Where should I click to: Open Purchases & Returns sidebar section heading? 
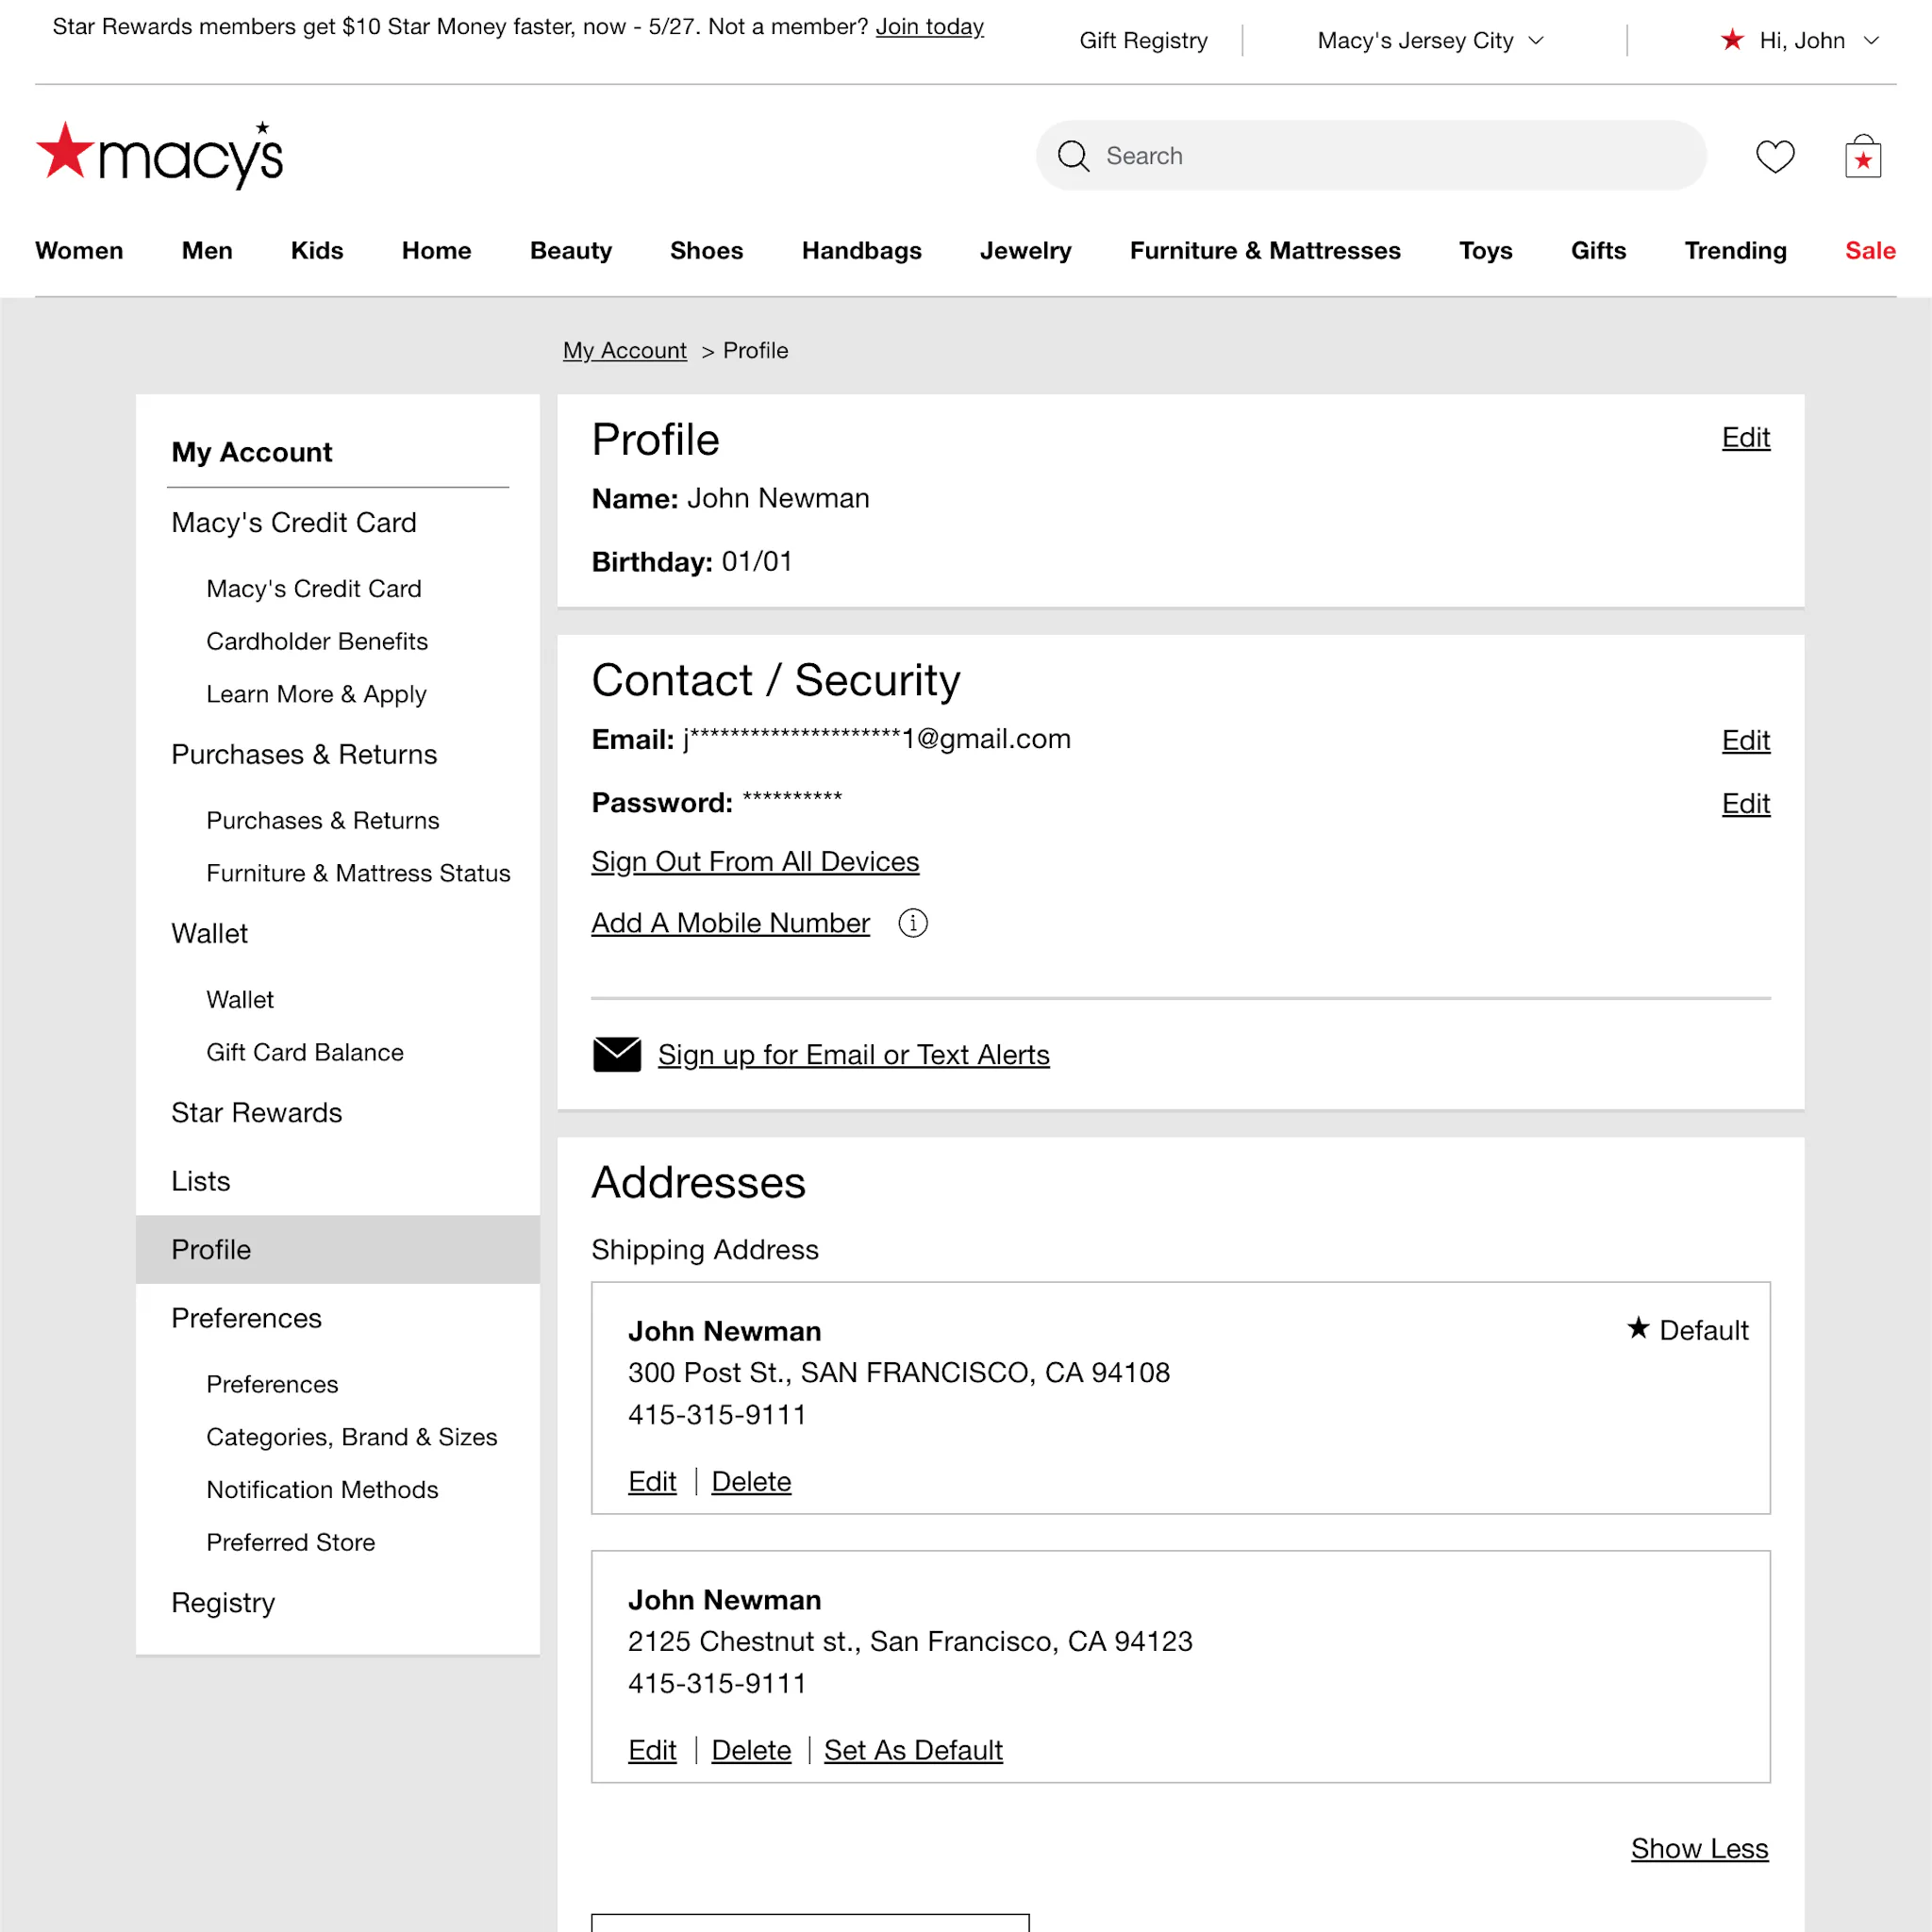pyautogui.click(x=304, y=754)
